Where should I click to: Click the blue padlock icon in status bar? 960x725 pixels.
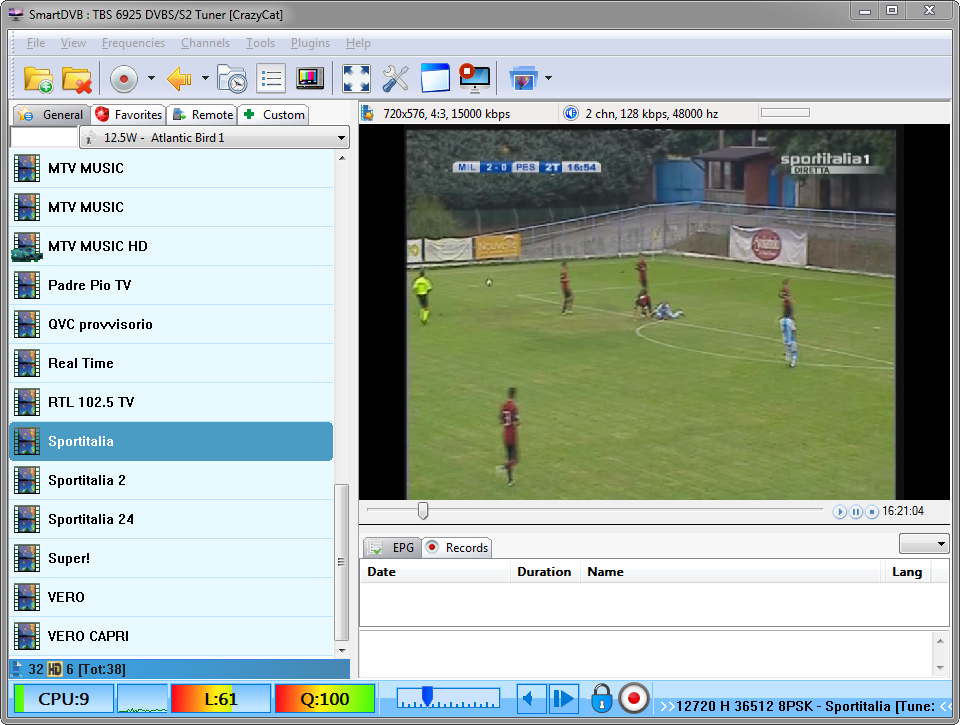pyautogui.click(x=601, y=698)
